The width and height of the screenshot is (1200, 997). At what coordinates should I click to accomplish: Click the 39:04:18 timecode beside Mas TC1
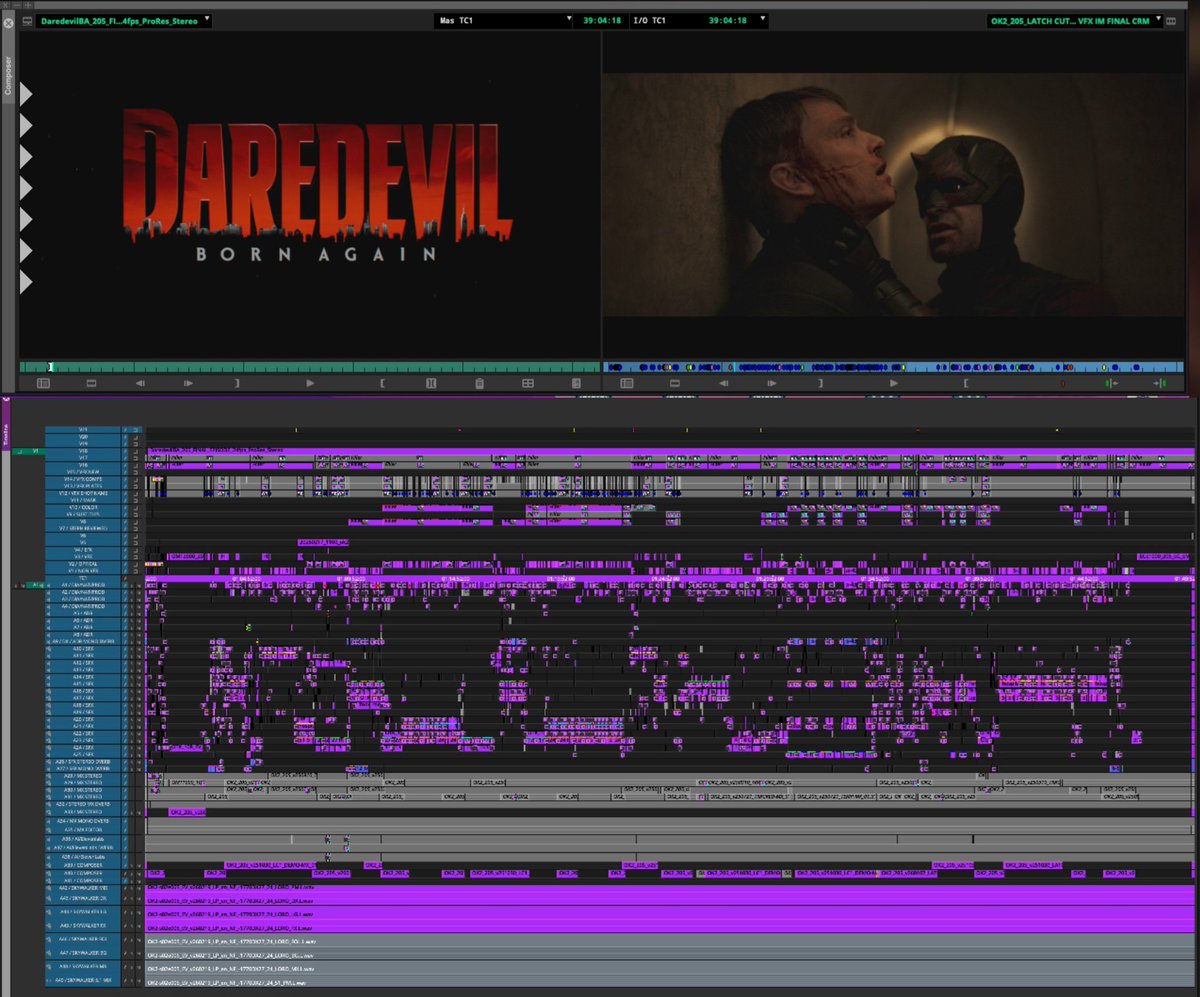pyautogui.click(x=602, y=20)
